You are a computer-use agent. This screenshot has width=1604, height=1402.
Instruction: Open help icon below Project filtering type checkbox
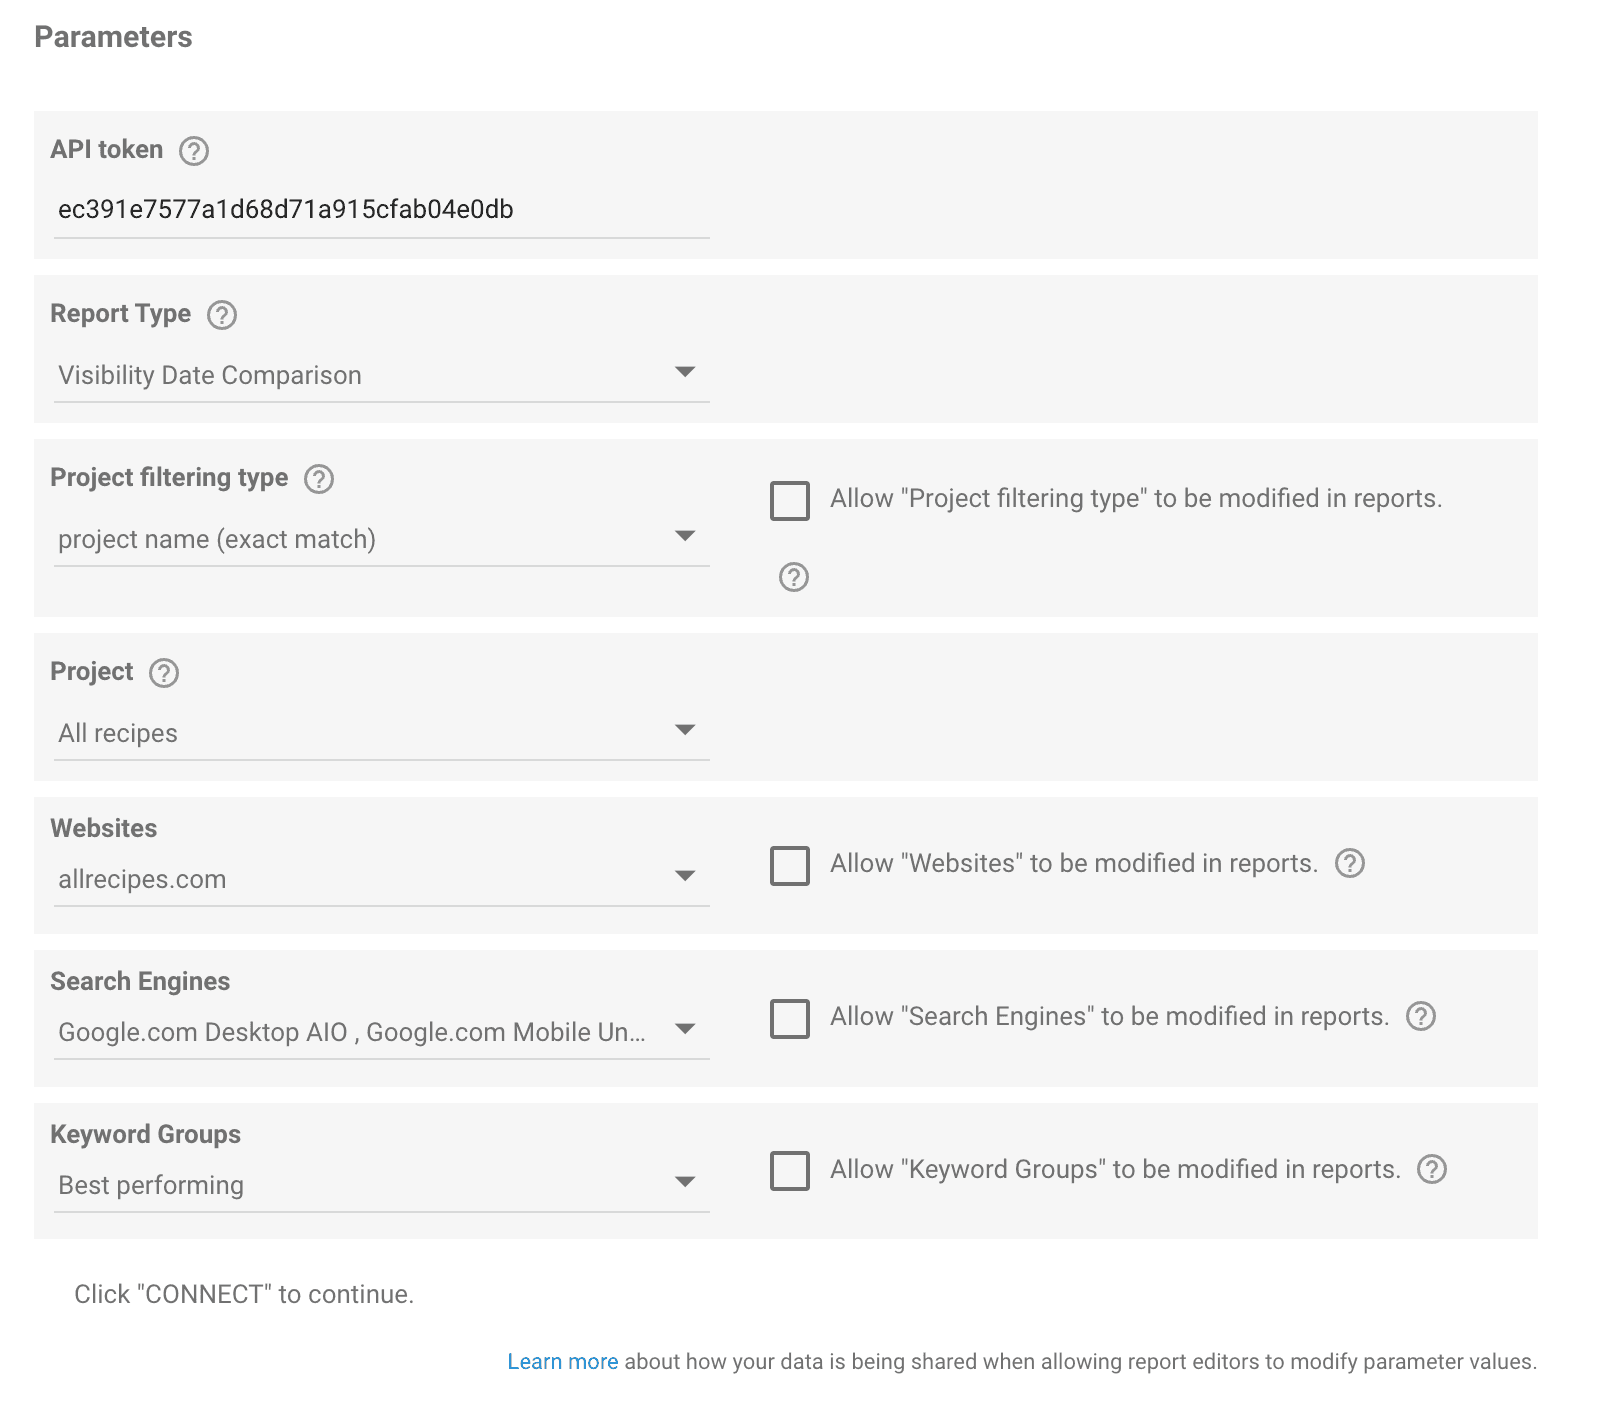(x=793, y=577)
